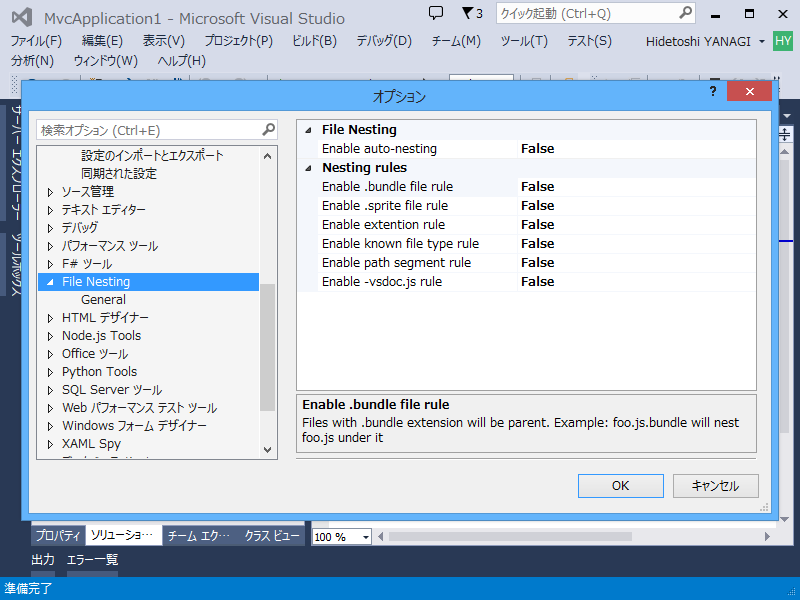800x600 pixels.
Task: Toggle Enable path segment rule value
Action: (636, 263)
